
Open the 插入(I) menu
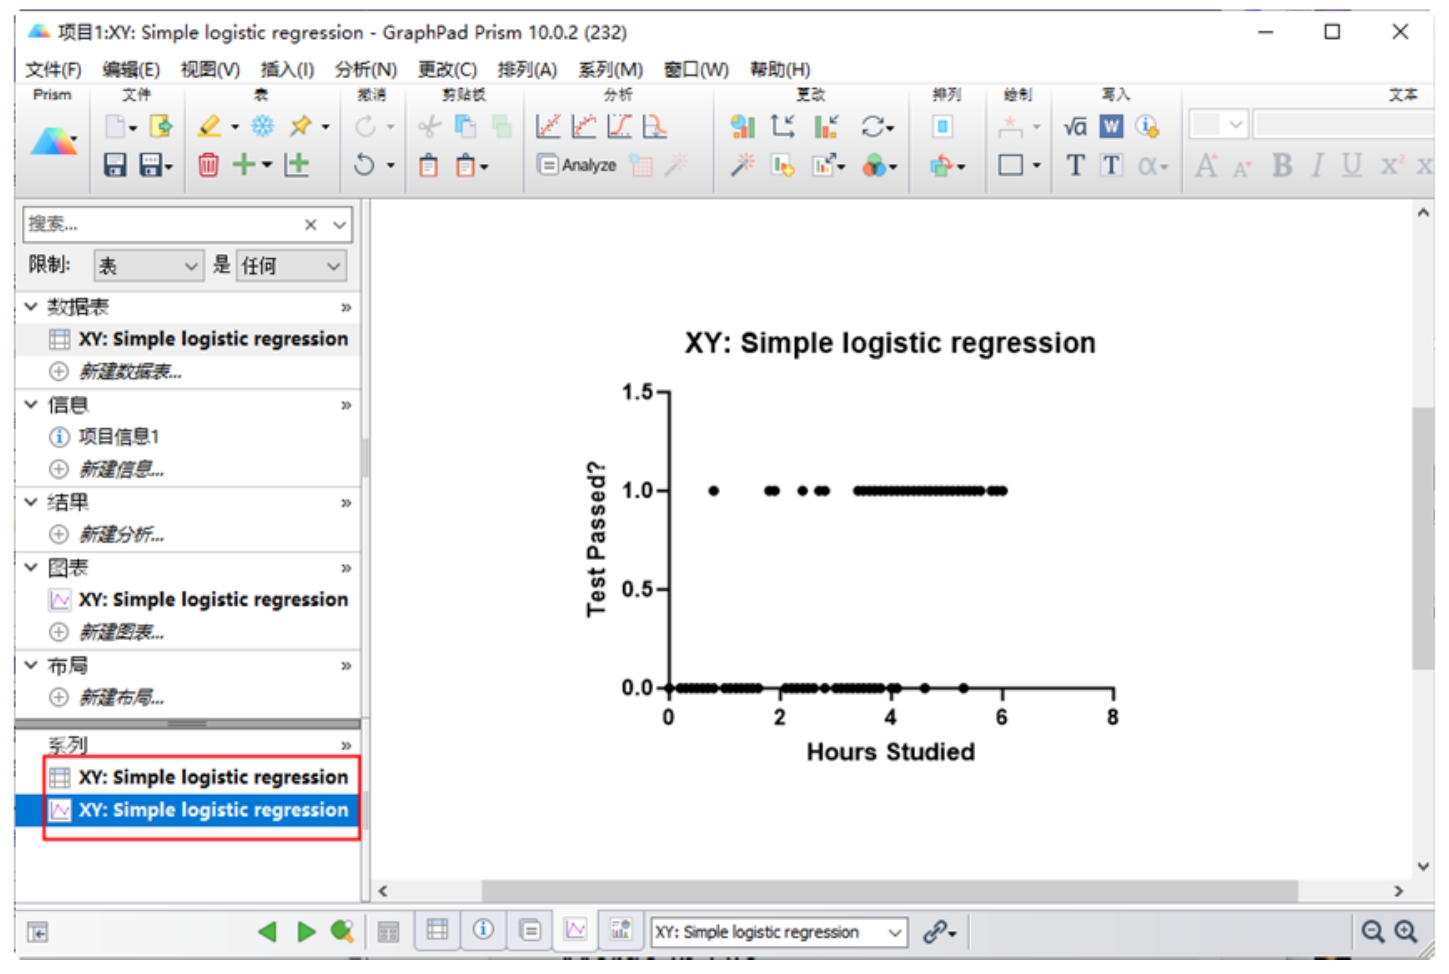287,69
